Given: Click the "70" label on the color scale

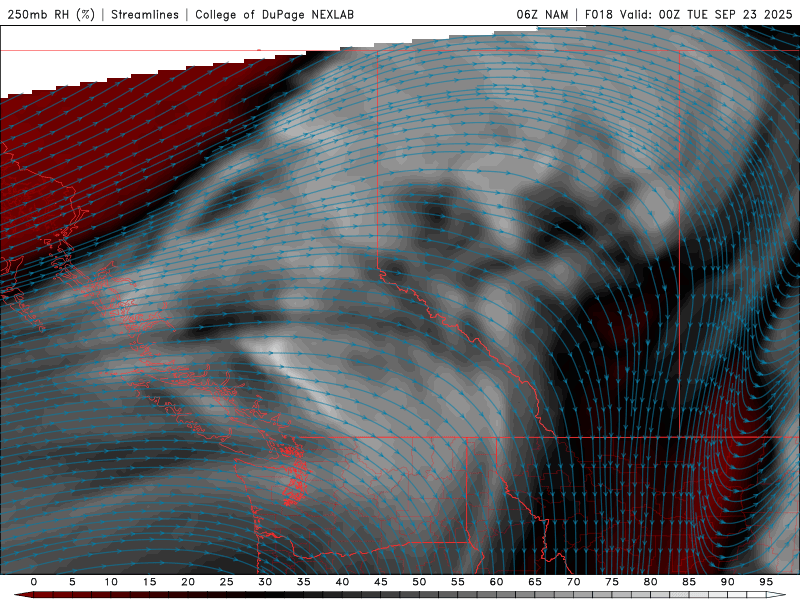Looking at the screenshot, I should point(573,582).
